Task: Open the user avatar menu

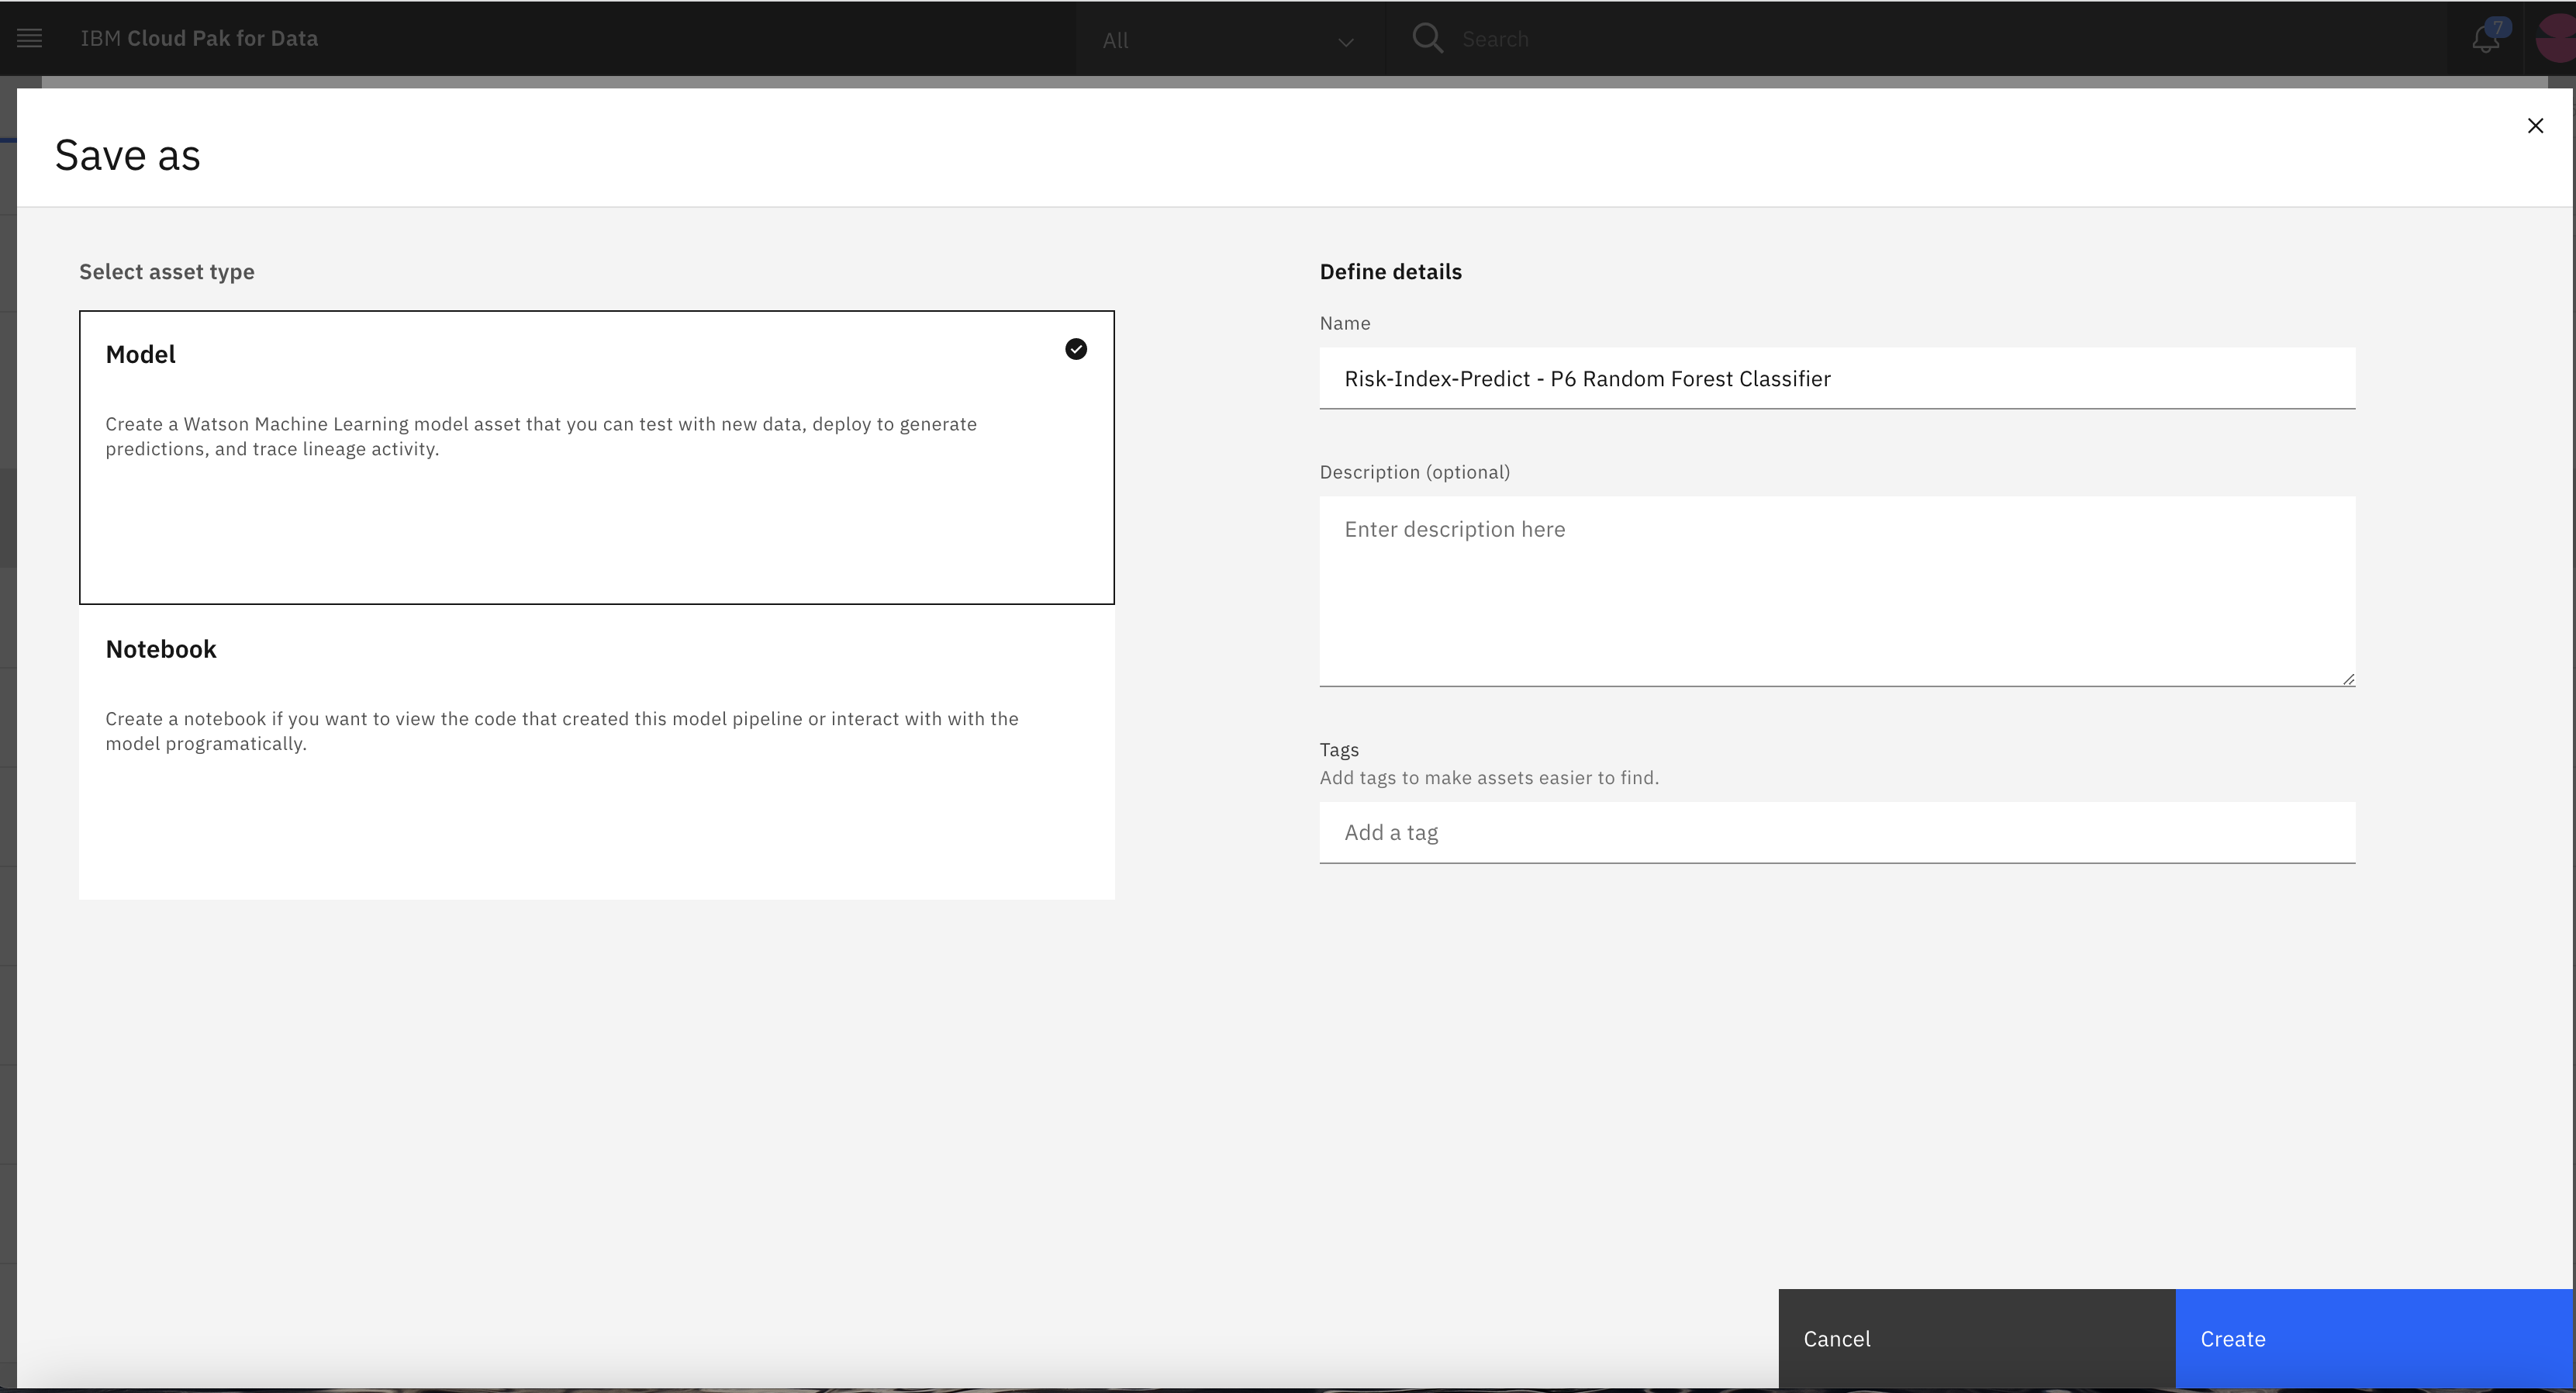Action: pos(2557,38)
